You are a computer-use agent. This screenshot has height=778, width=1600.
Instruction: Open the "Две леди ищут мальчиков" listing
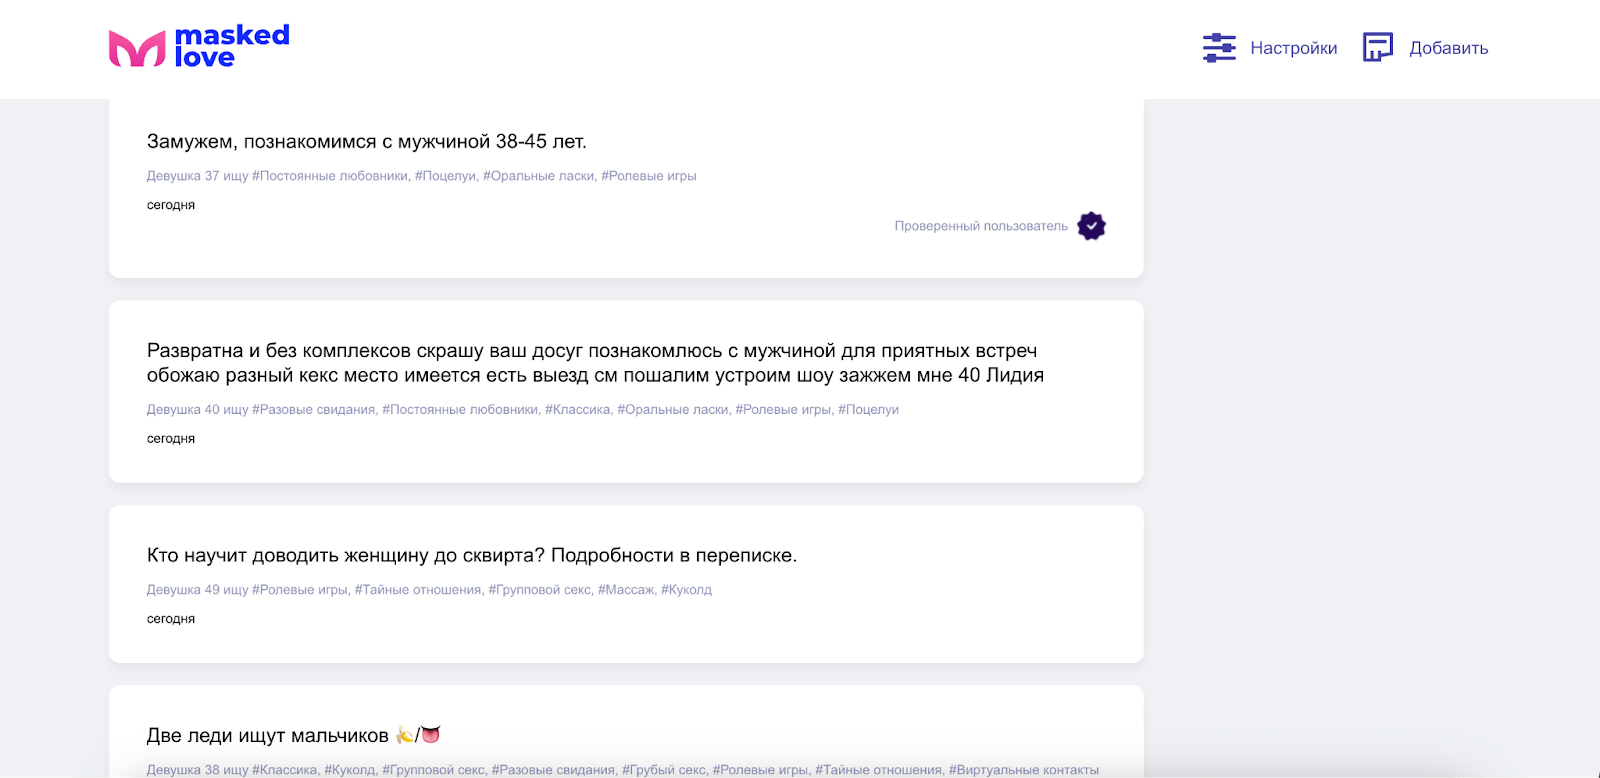pos(267,736)
